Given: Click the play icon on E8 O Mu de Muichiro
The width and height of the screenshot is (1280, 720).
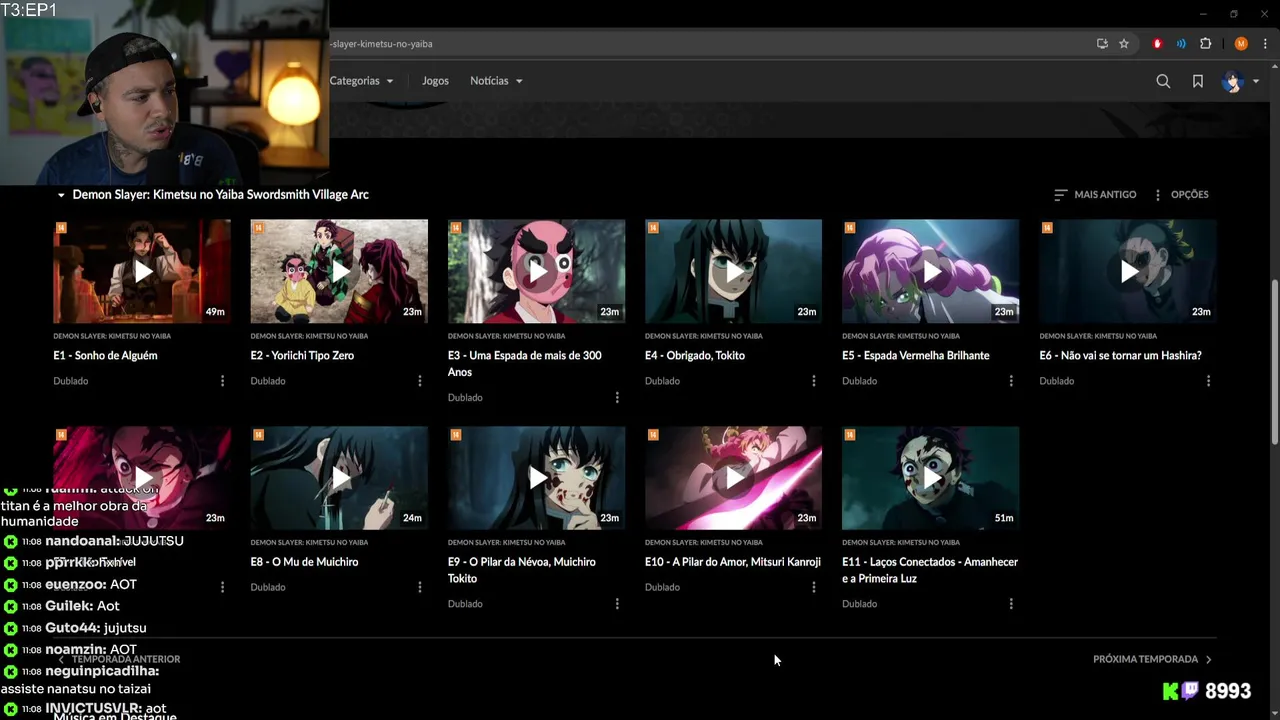Looking at the screenshot, I should [x=341, y=478].
